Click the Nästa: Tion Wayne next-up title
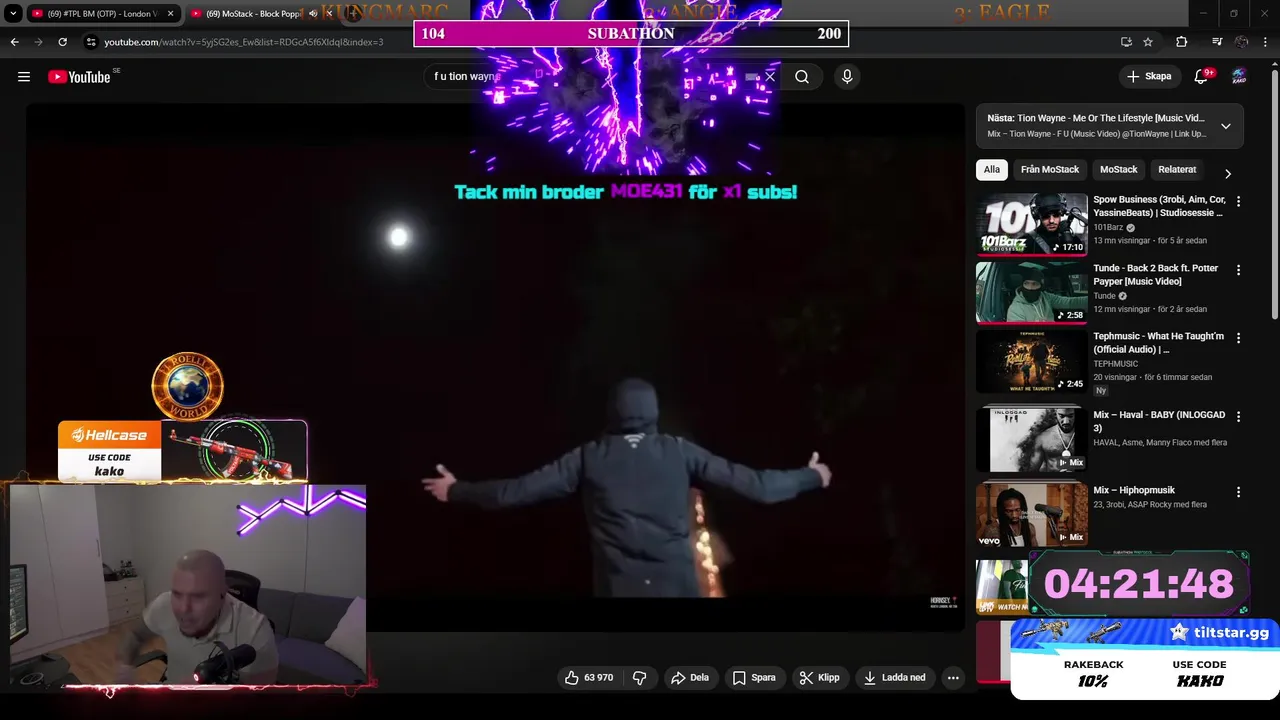Screen dimensions: 1280x720 [x=1096, y=118]
